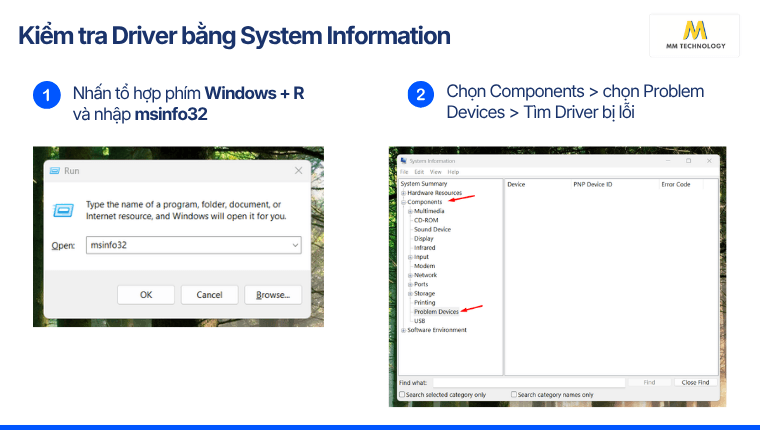Select Display under Components
The width and height of the screenshot is (760, 430).
coord(424,239)
